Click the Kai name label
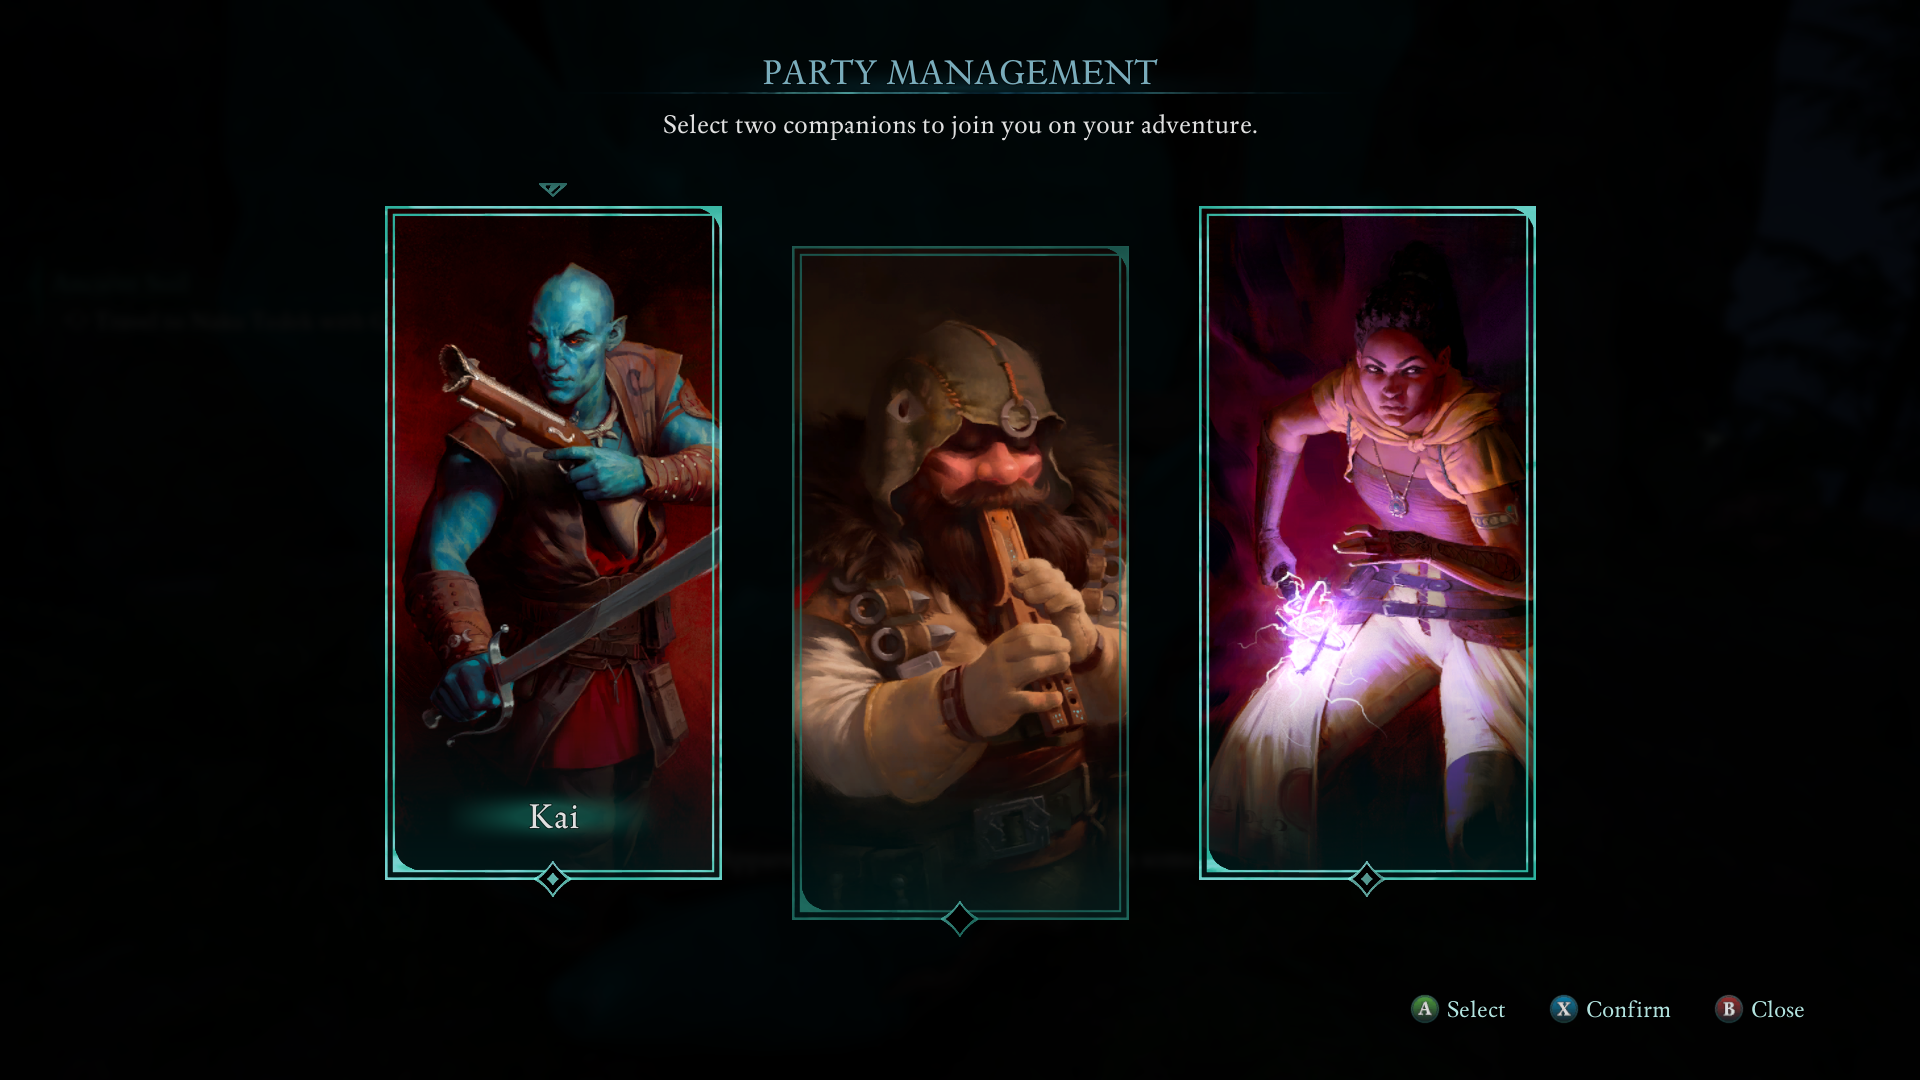Screen dimensions: 1920x1080 [x=554, y=817]
